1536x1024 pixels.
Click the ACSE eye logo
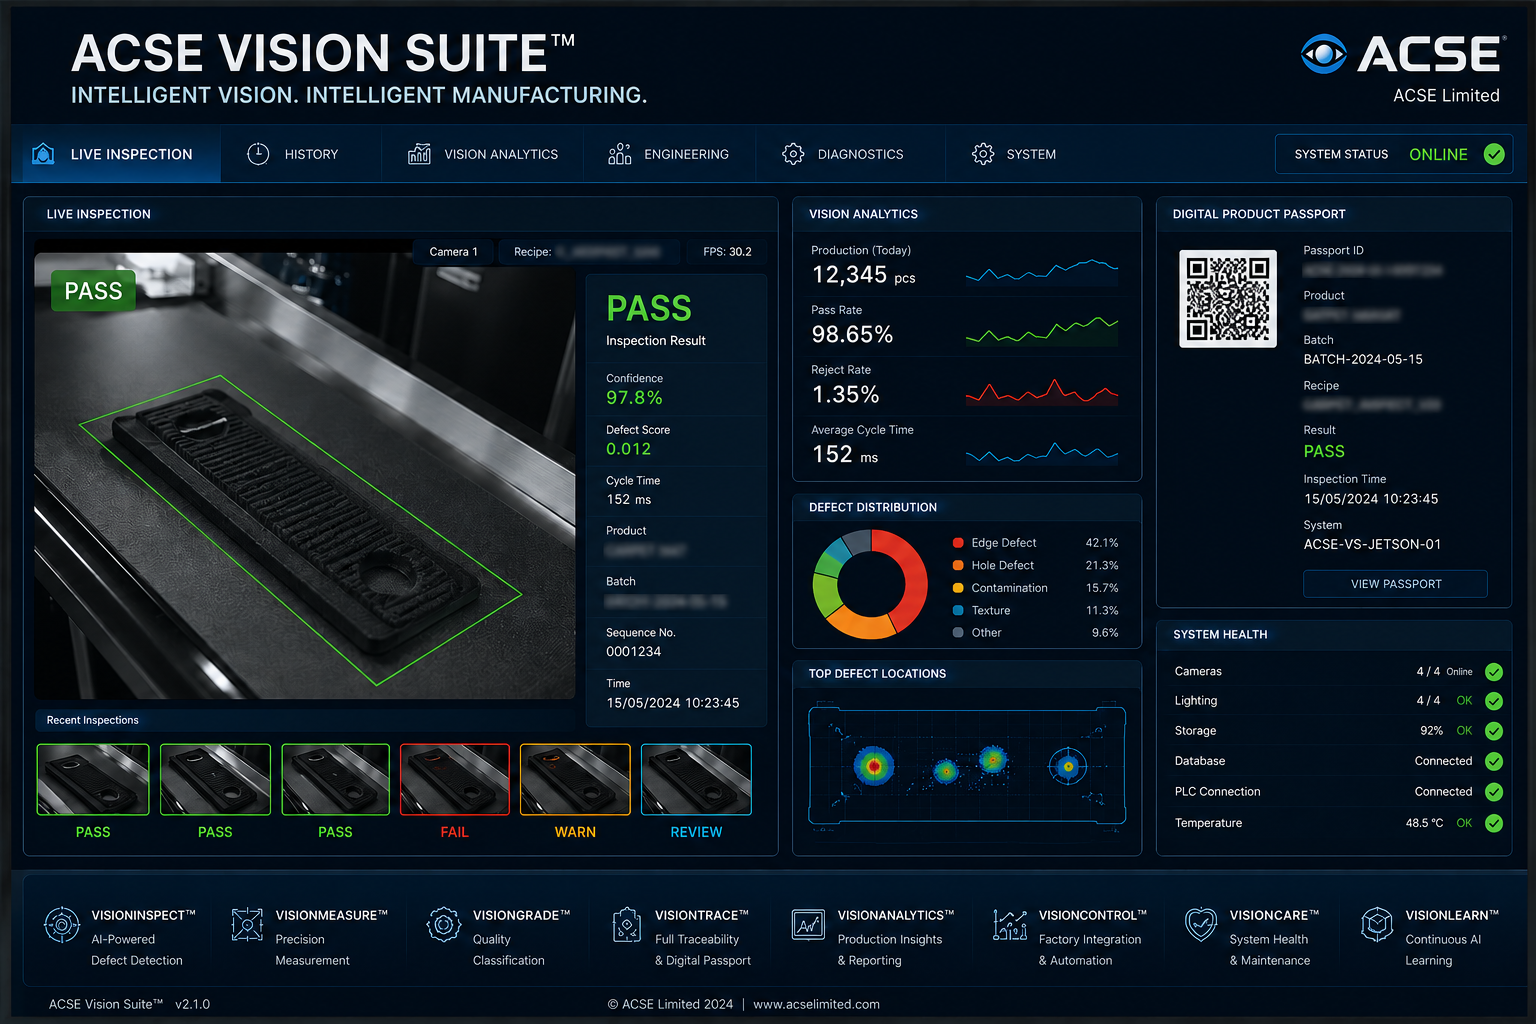[x=1323, y=54]
